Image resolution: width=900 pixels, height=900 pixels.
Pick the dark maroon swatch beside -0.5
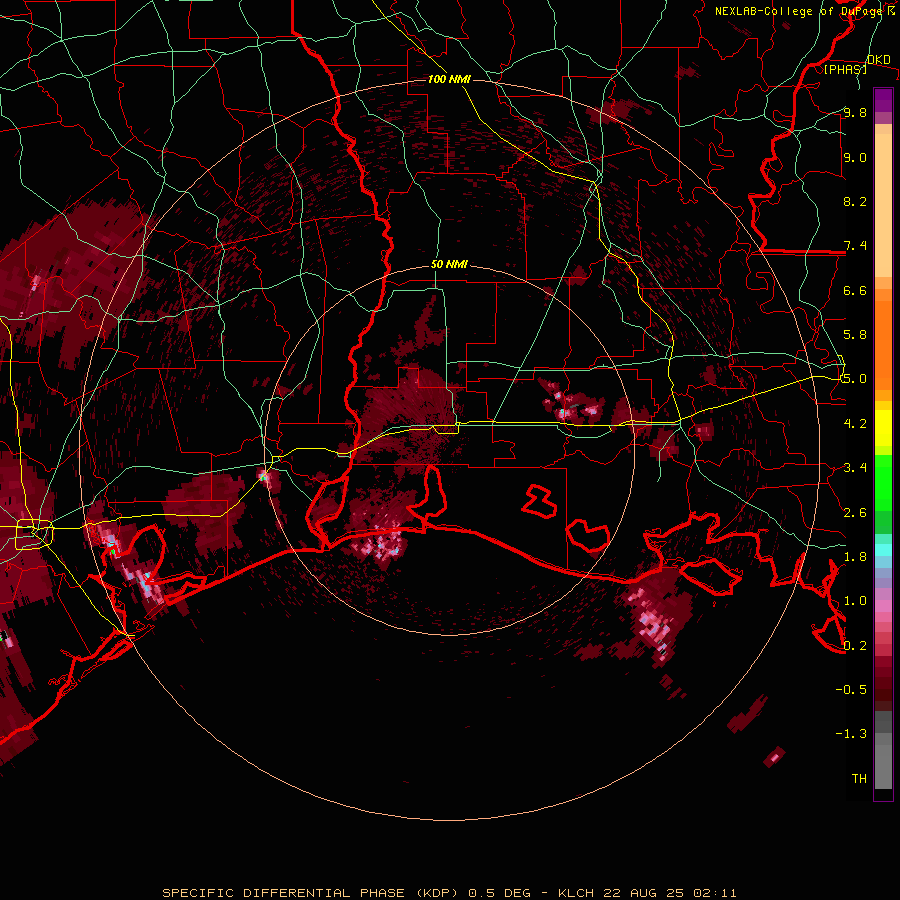(883, 689)
